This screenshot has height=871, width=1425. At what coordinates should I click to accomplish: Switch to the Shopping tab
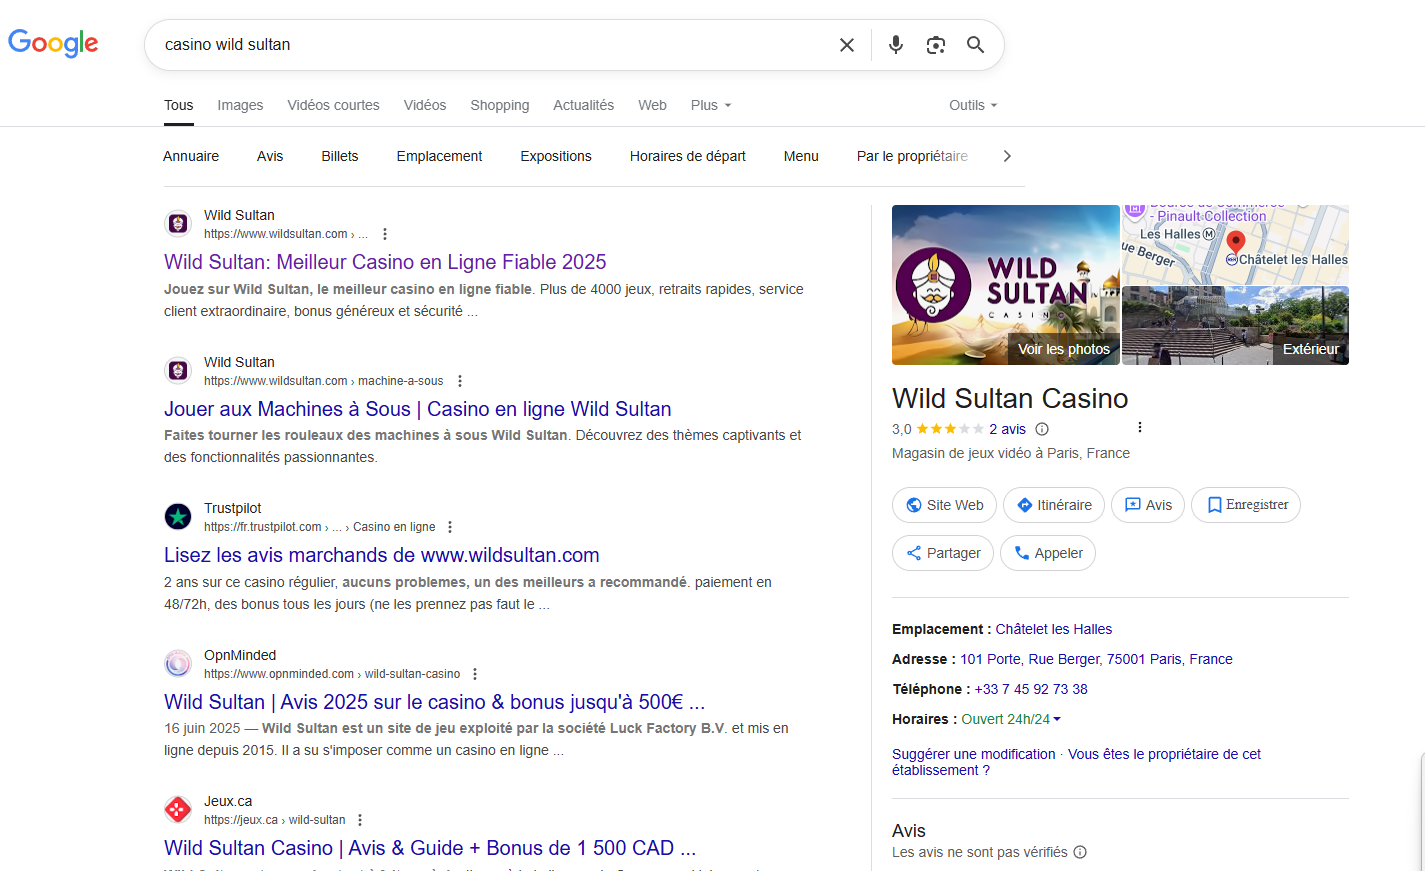500,105
